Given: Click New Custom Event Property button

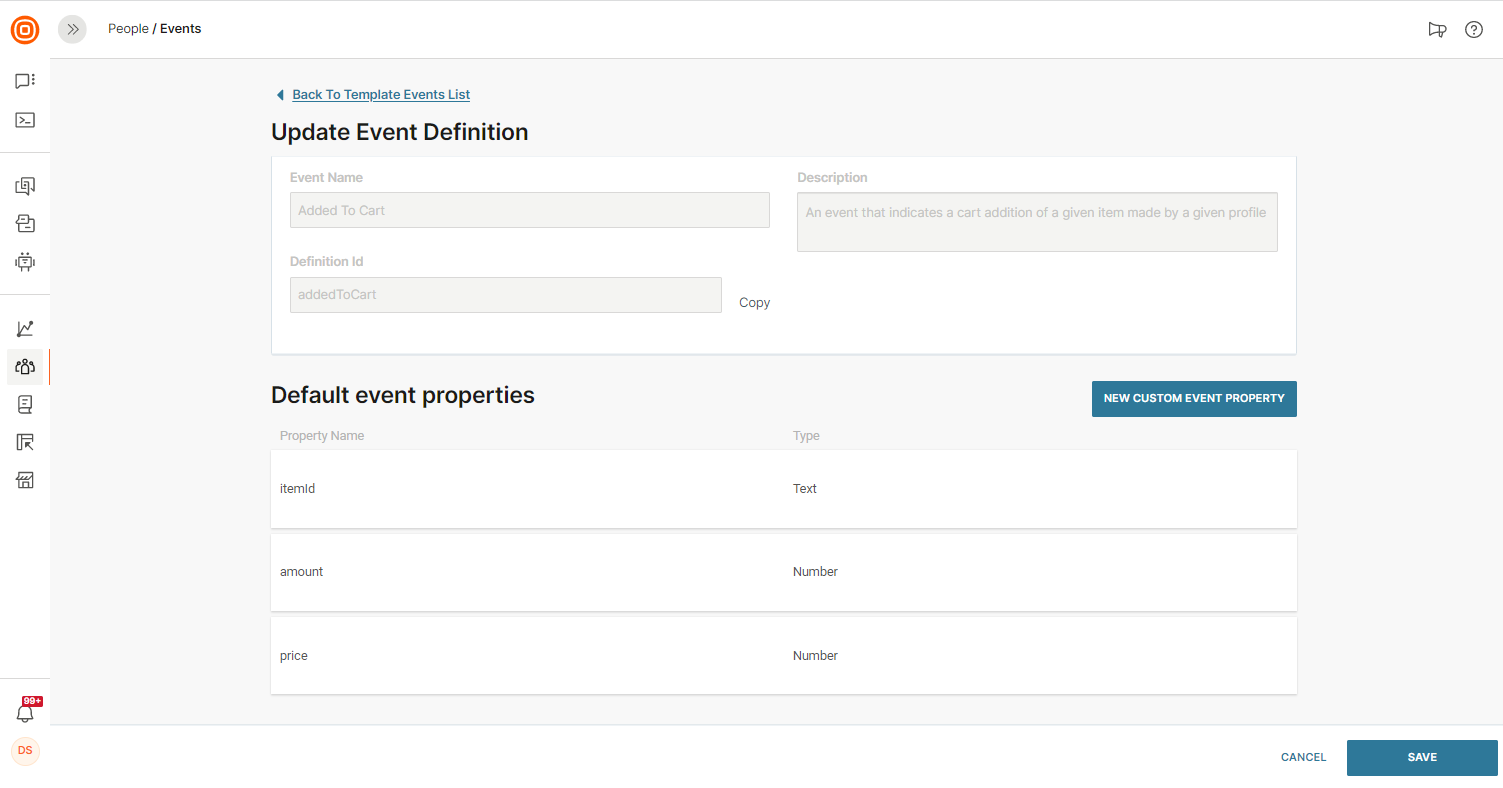Looking at the screenshot, I should pyautogui.click(x=1193, y=399).
